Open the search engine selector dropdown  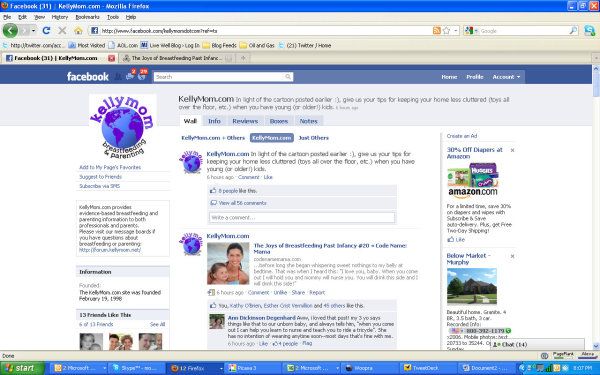pyautogui.click(x=471, y=31)
